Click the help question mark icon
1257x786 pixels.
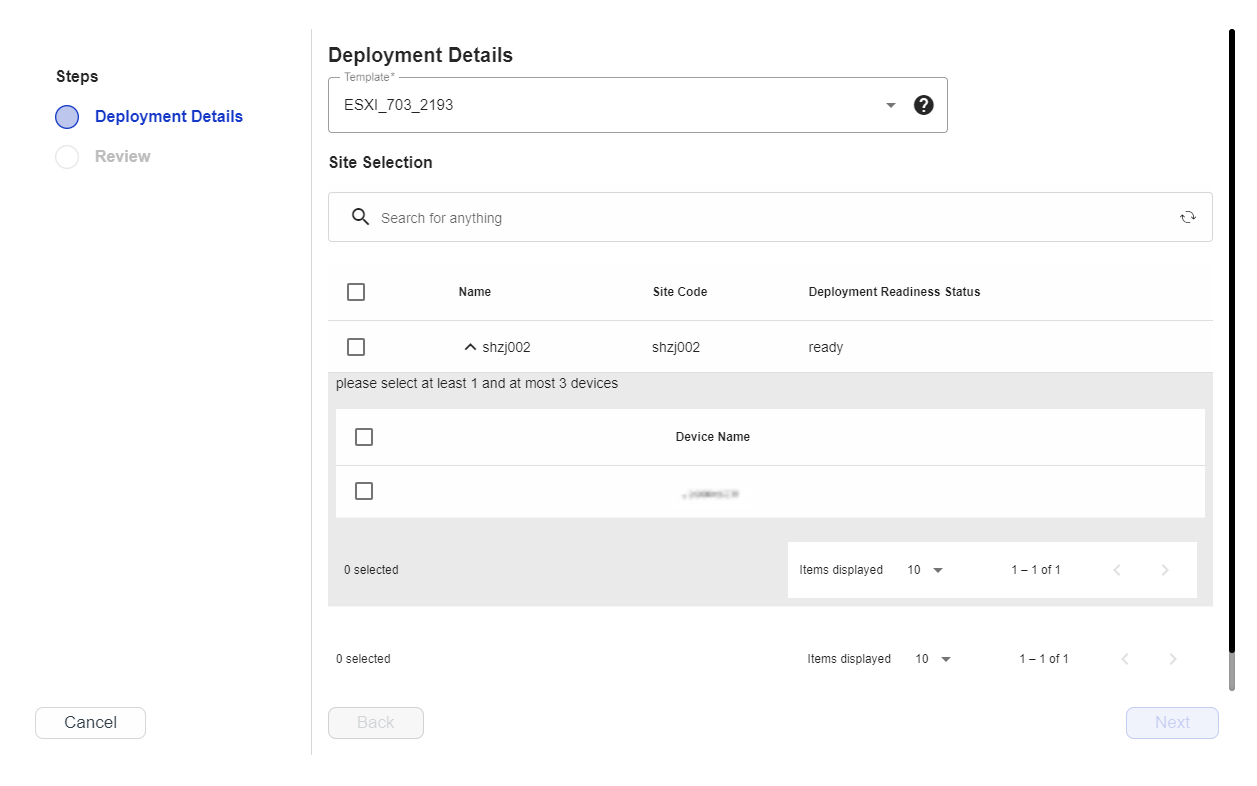point(924,105)
